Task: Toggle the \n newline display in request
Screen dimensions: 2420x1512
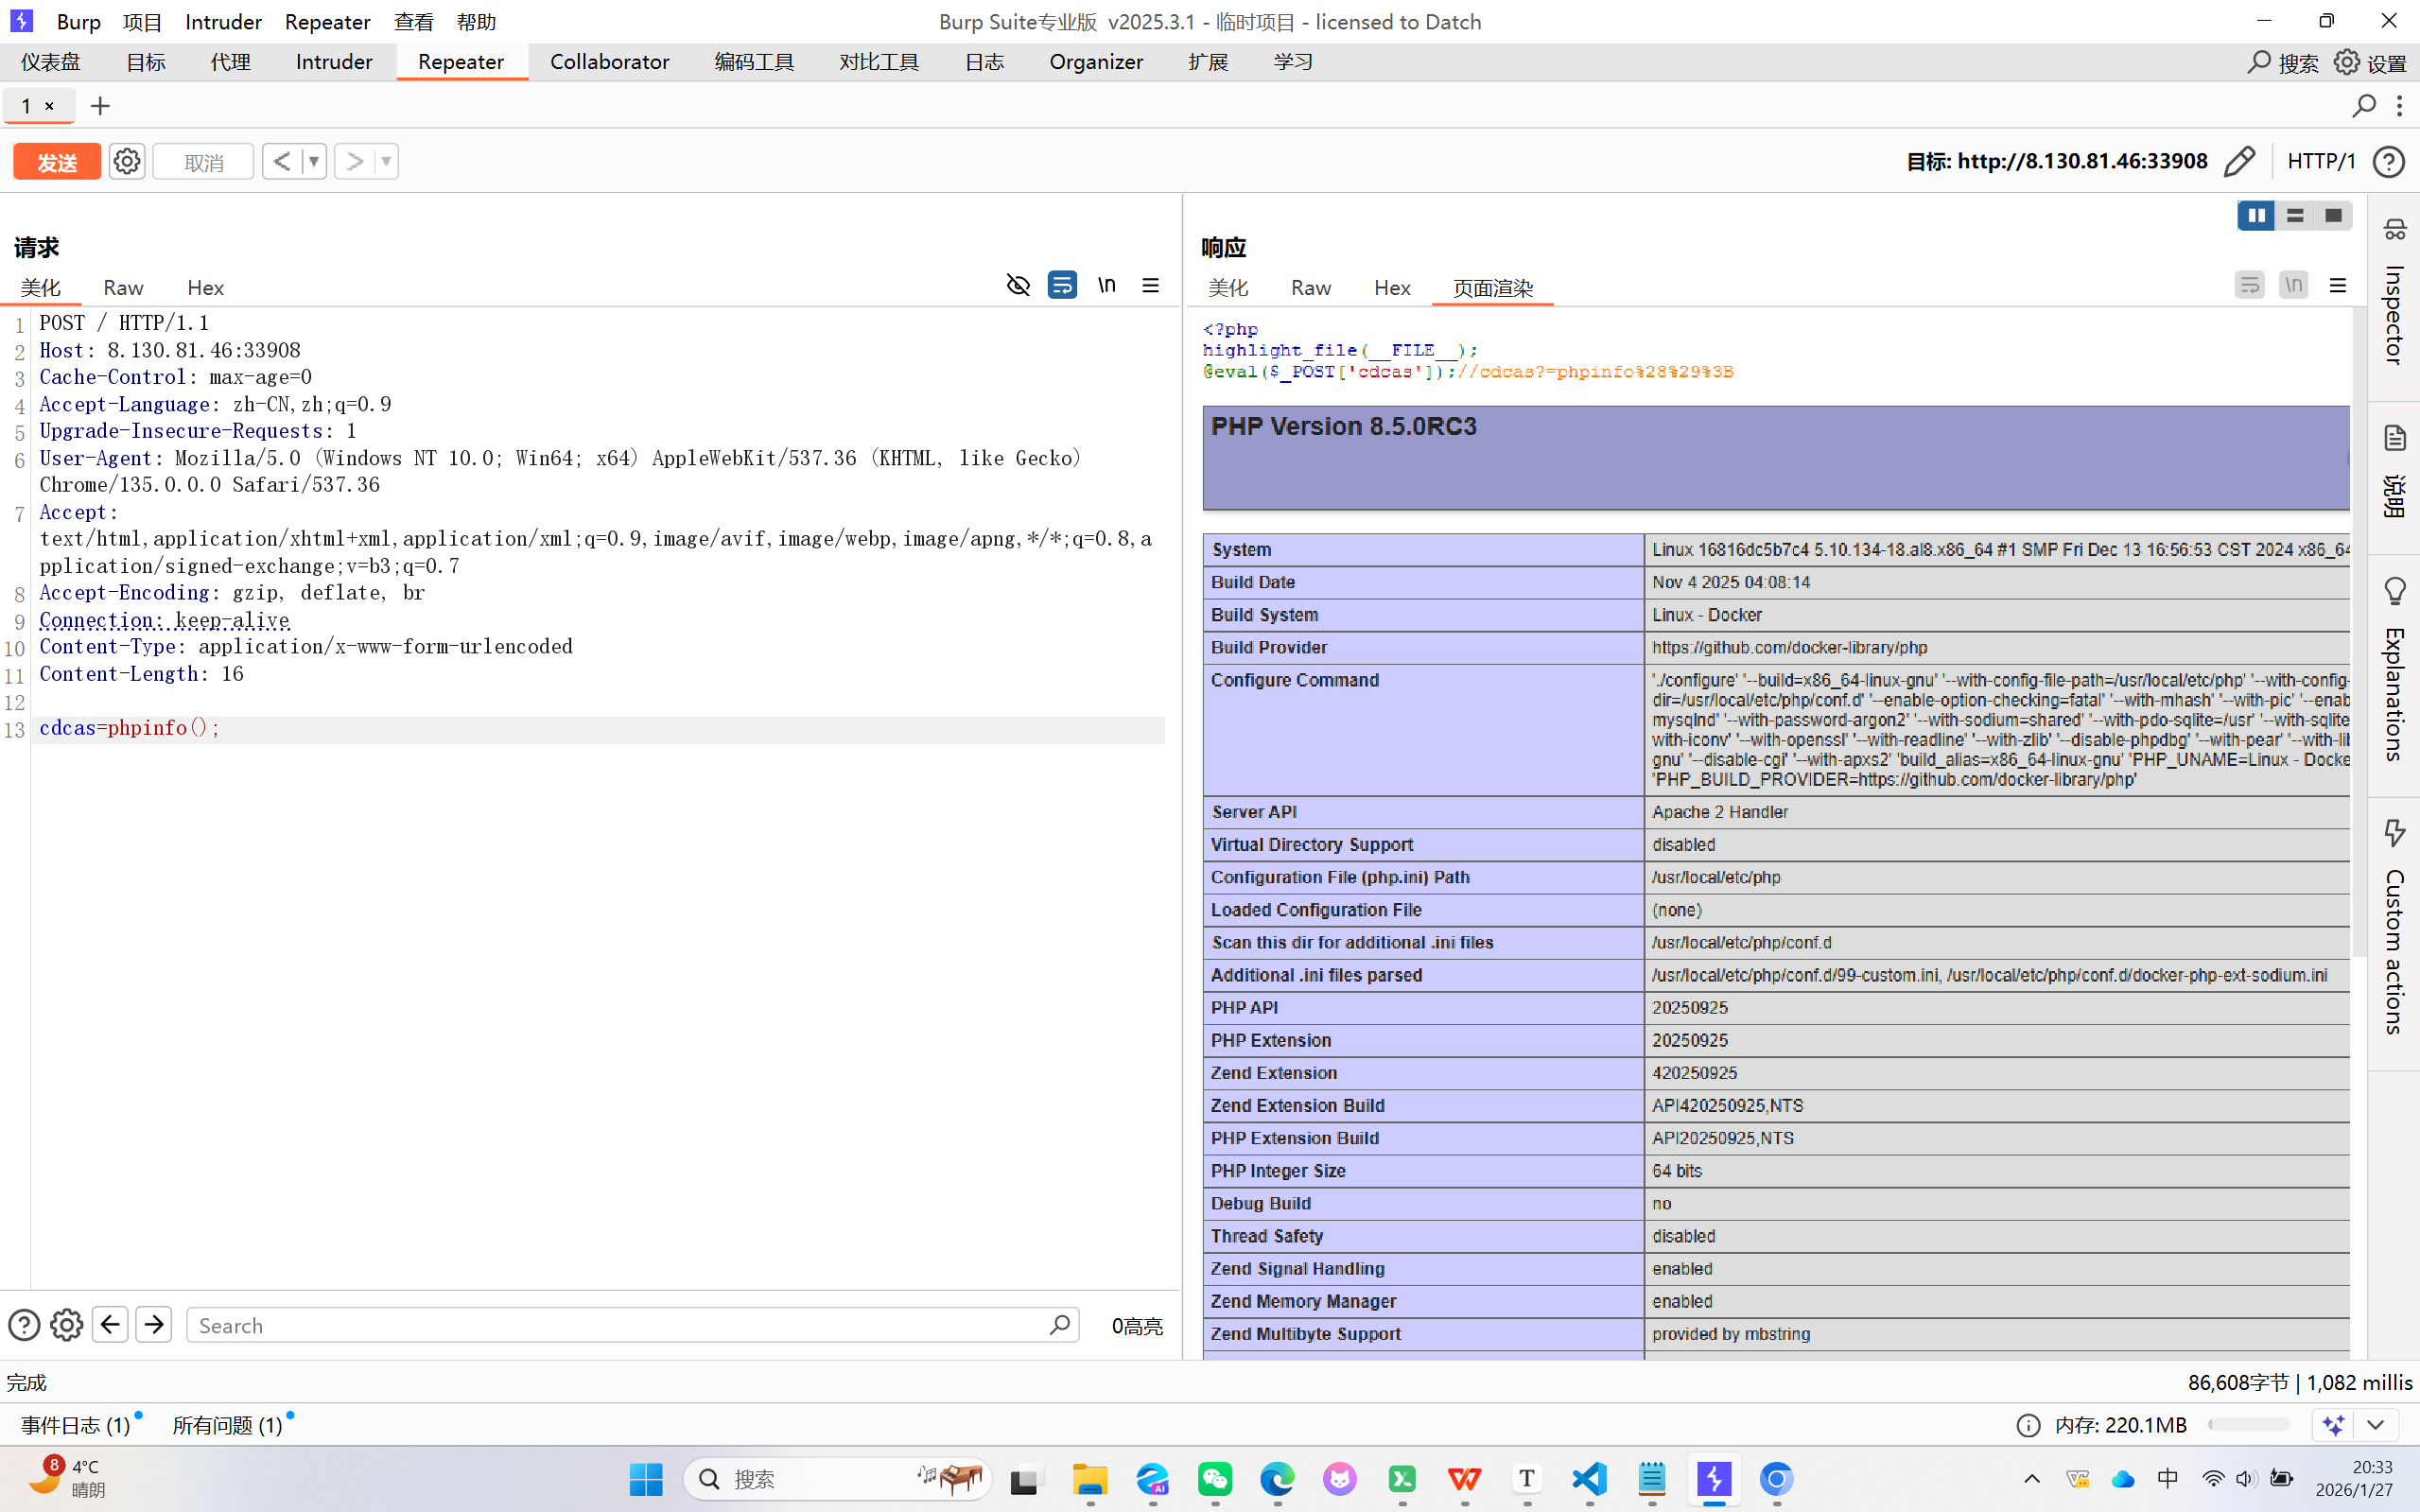Action: click(x=1106, y=285)
